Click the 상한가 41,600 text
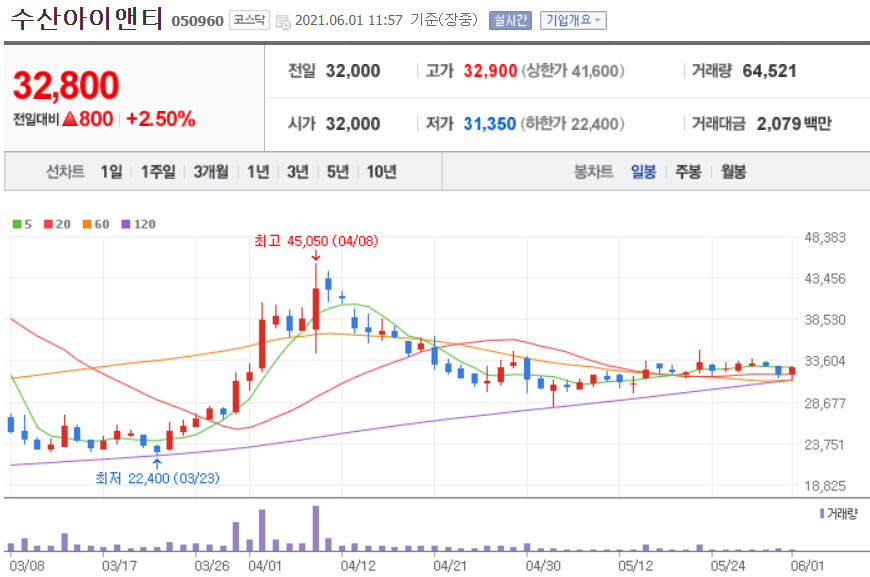Screen dimensions: 870x577 coord(573,71)
